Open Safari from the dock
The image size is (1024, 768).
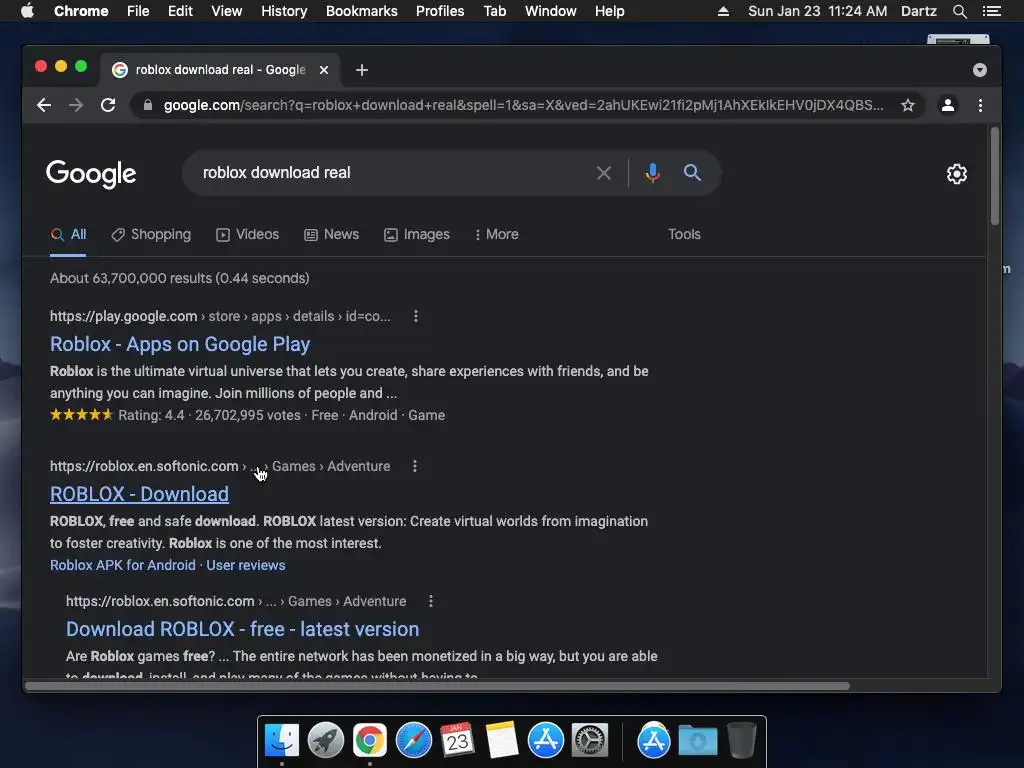[413, 741]
